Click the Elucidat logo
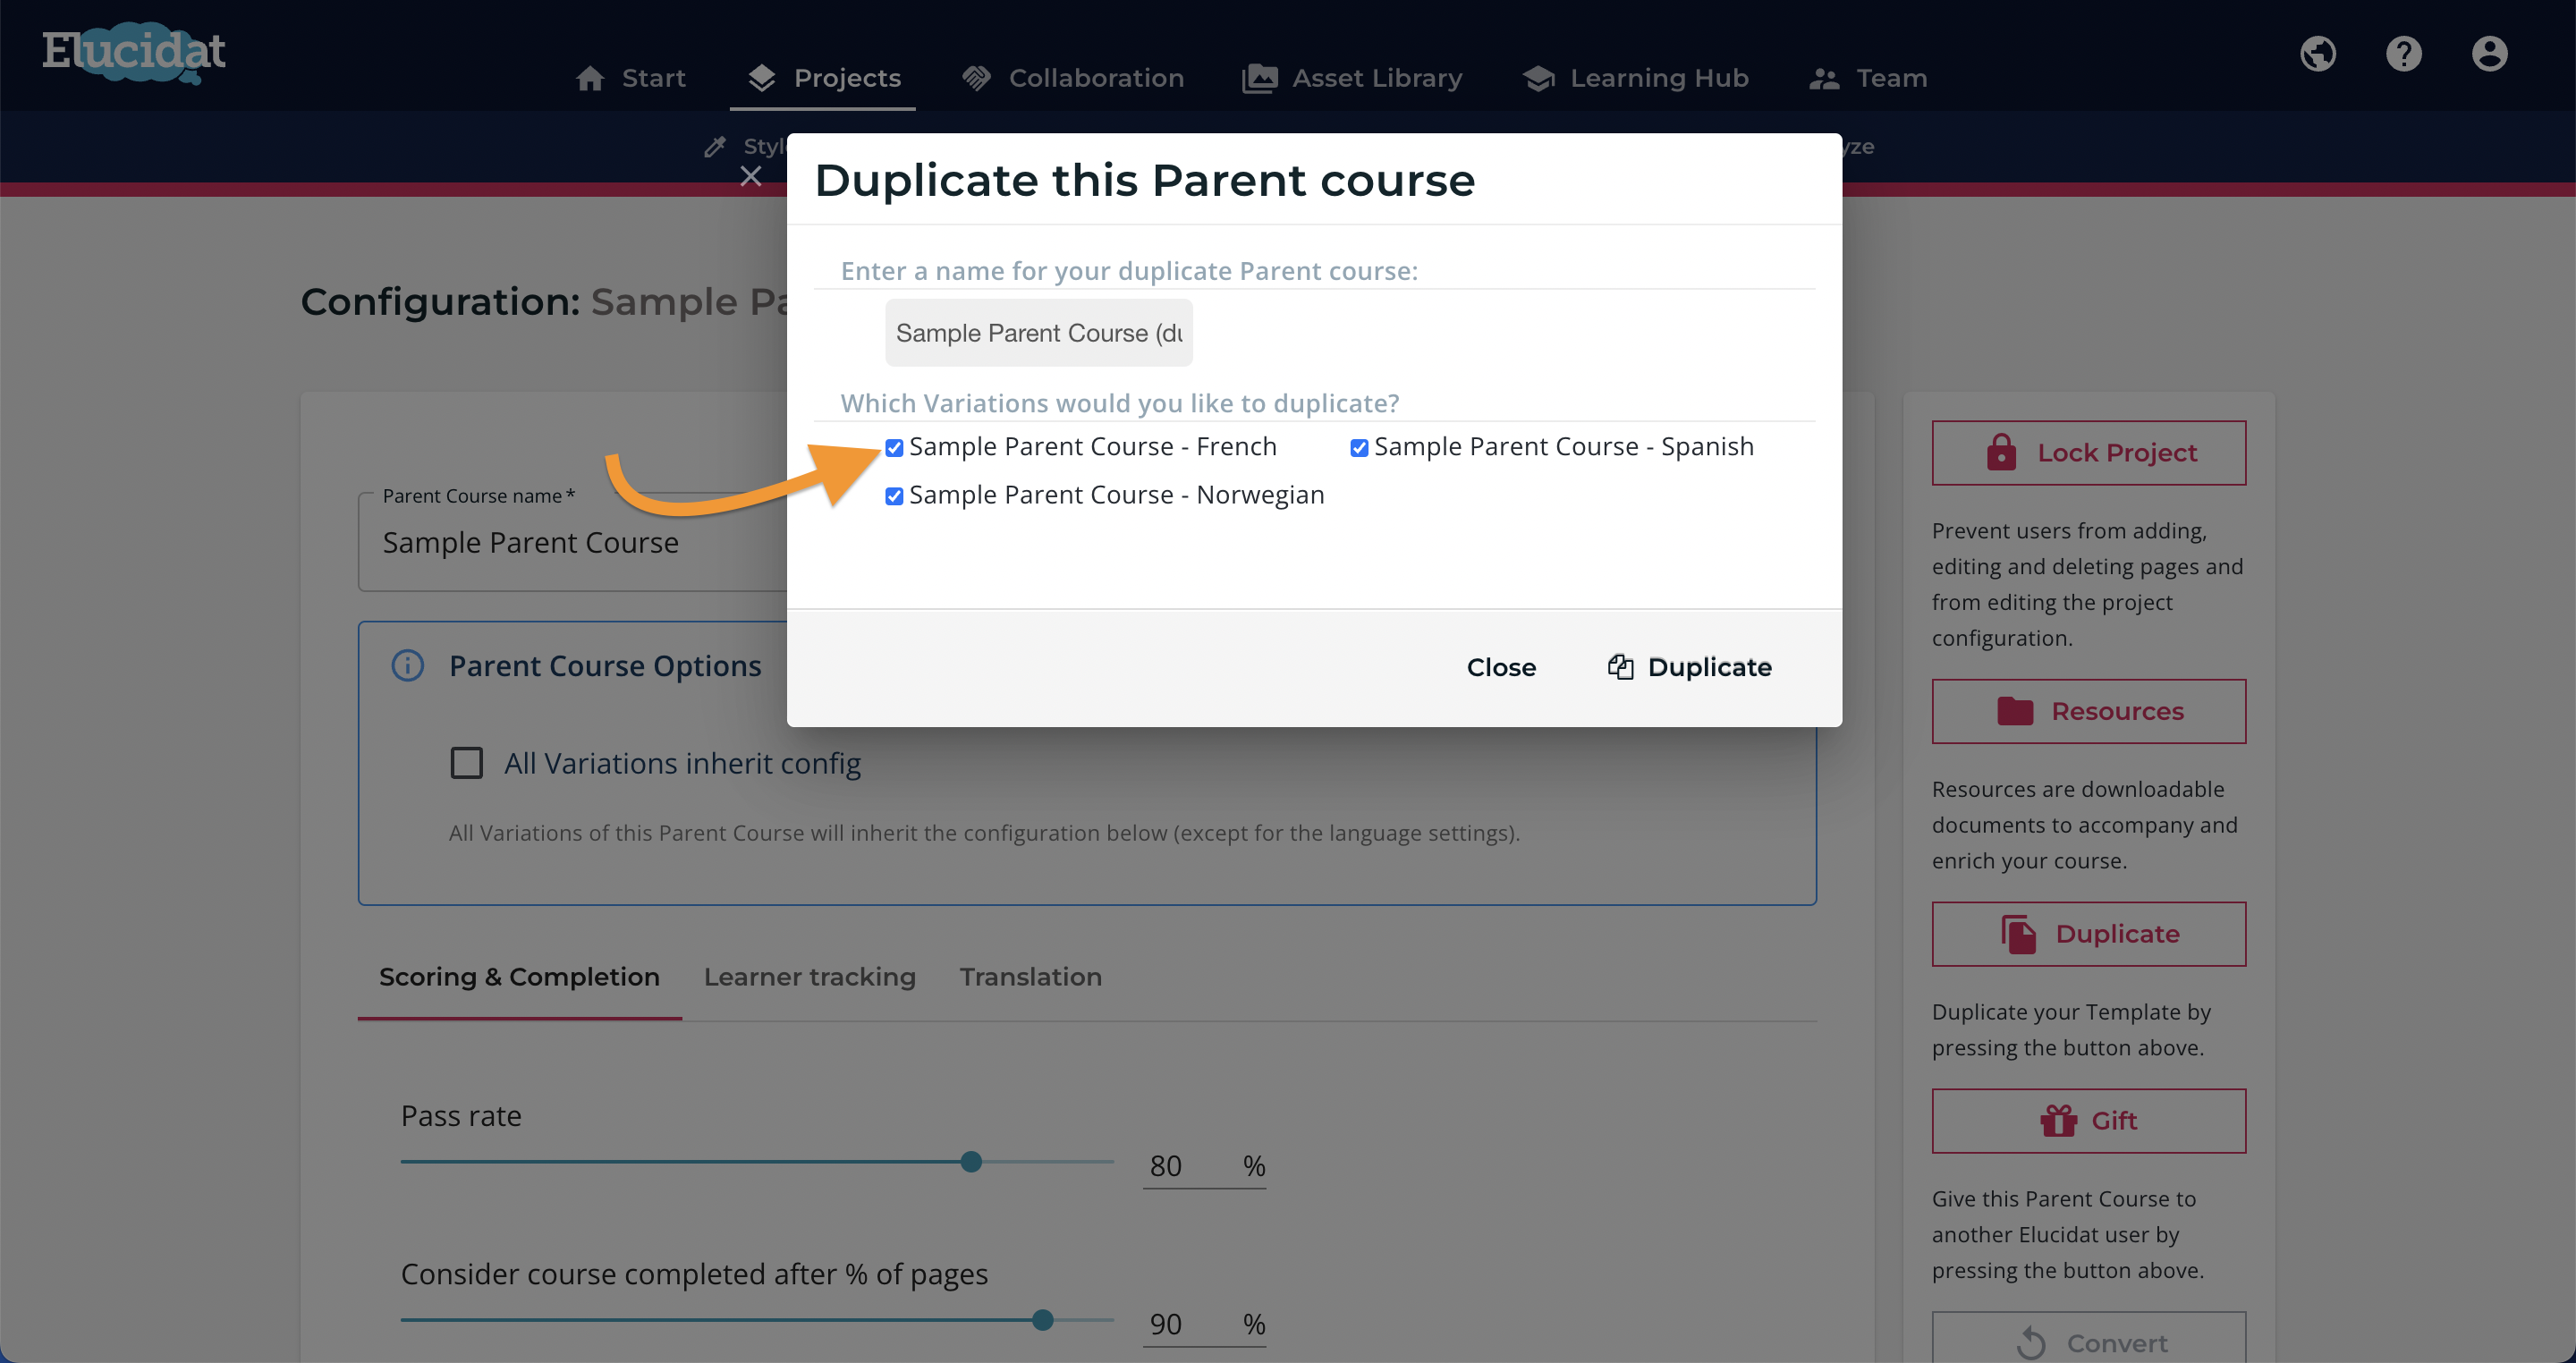Image resolution: width=2576 pixels, height=1363 pixels. [134, 52]
